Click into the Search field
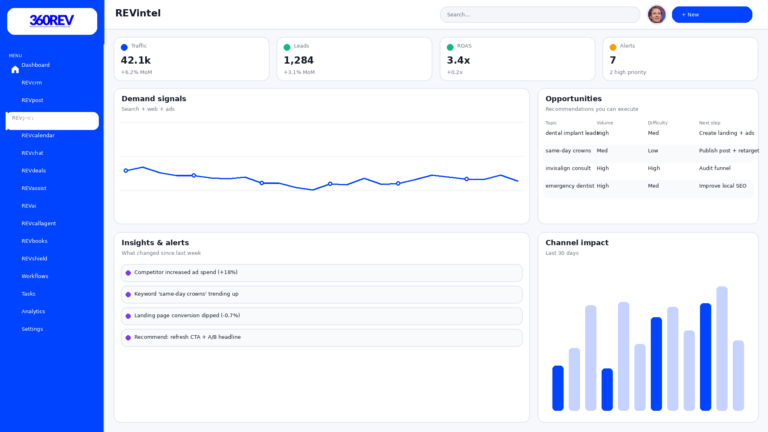The width and height of the screenshot is (768, 432). (x=540, y=15)
